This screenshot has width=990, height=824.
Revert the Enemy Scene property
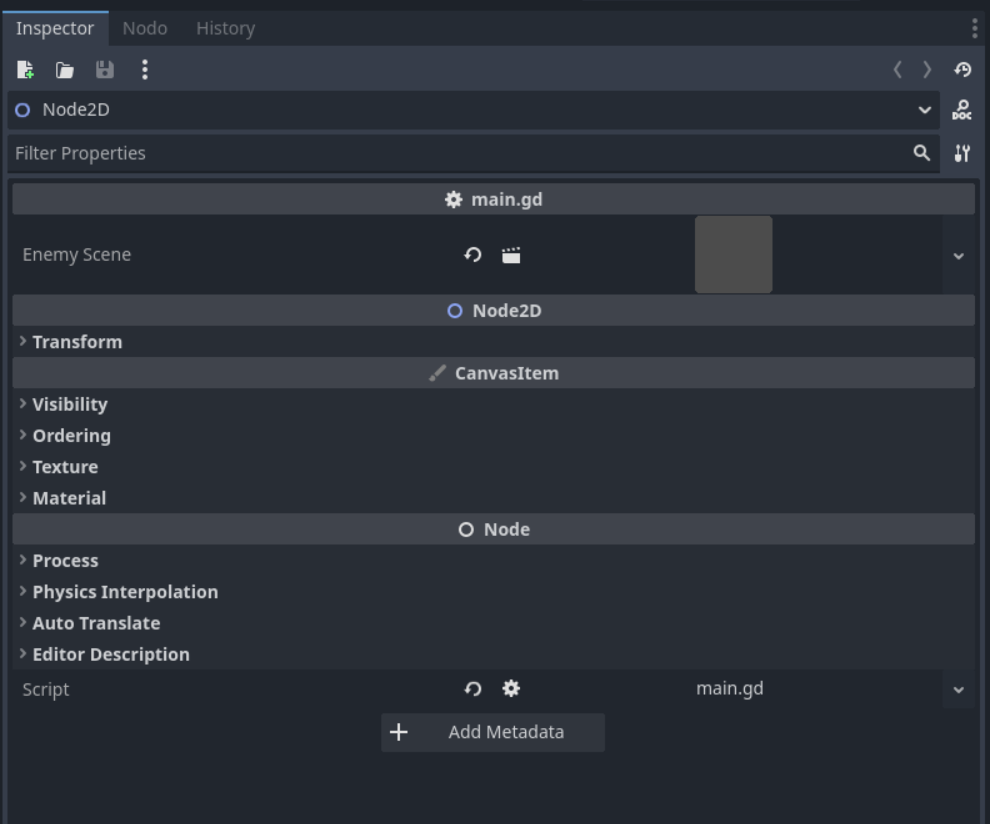tap(473, 255)
